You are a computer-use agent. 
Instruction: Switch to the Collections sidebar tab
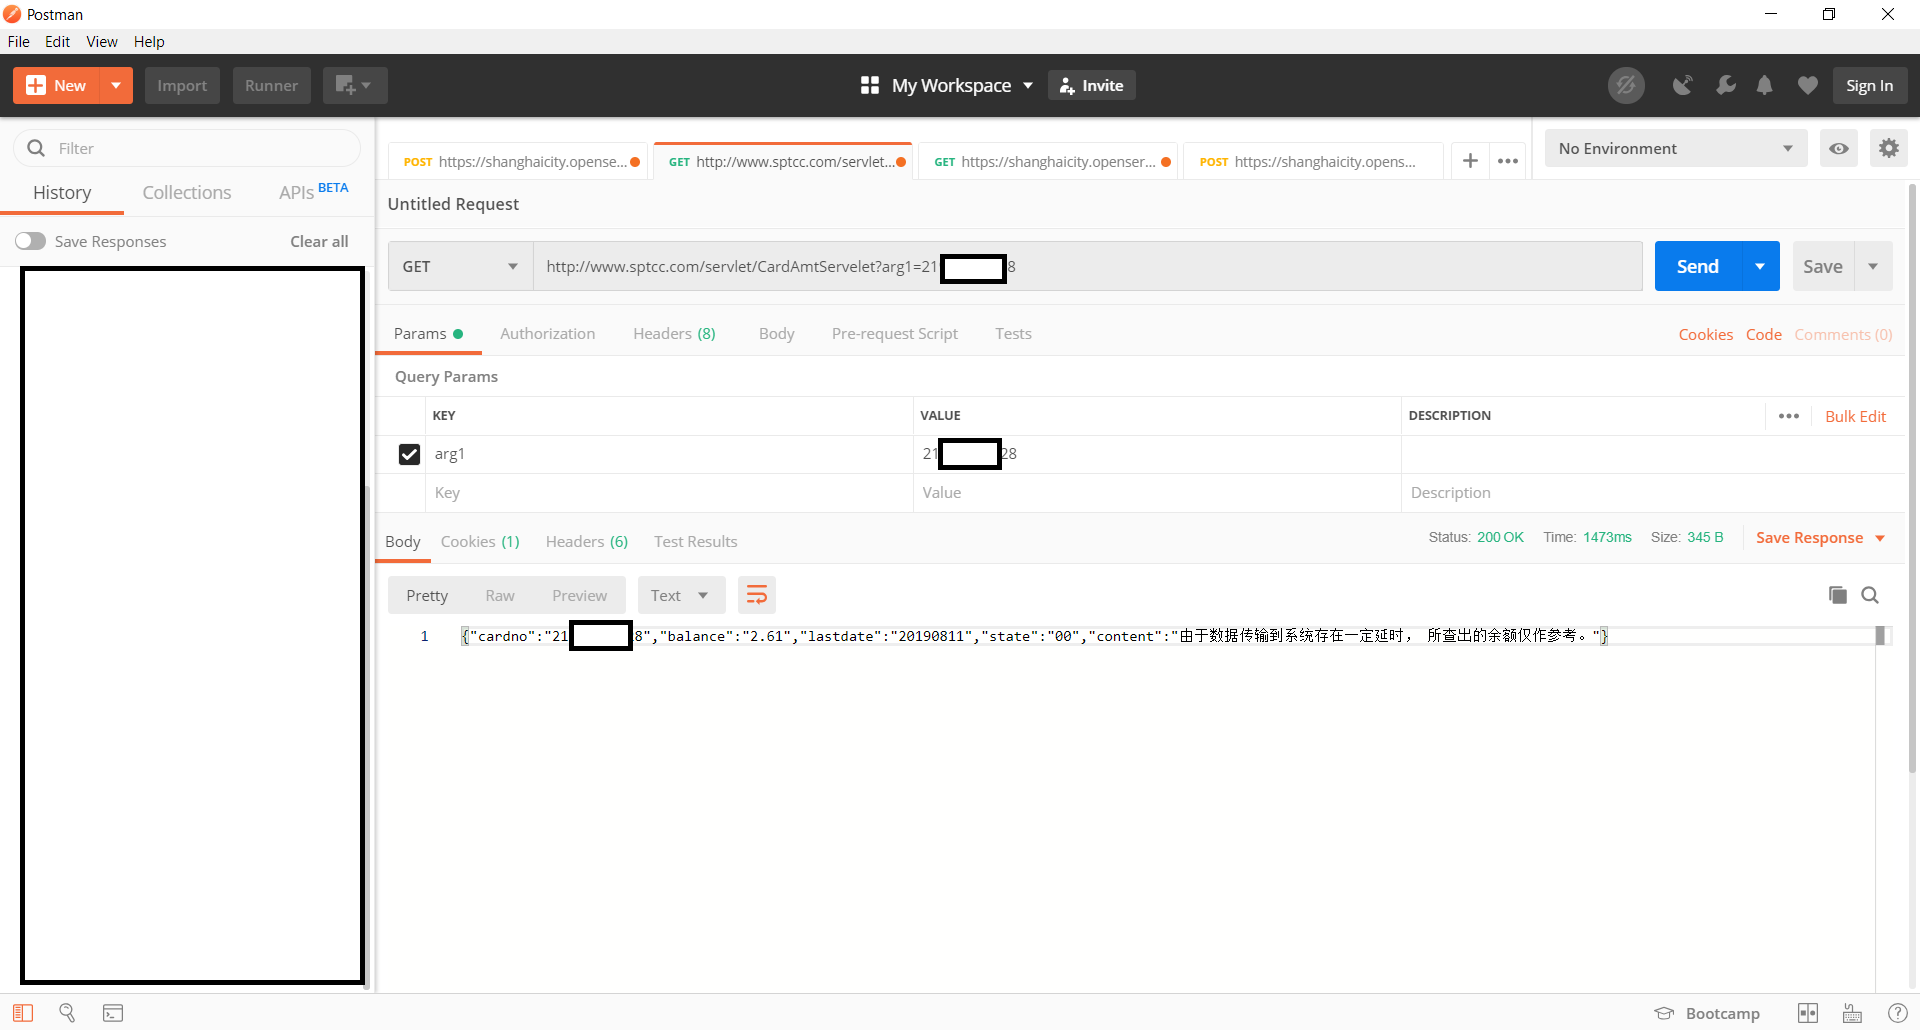click(187, 193)
